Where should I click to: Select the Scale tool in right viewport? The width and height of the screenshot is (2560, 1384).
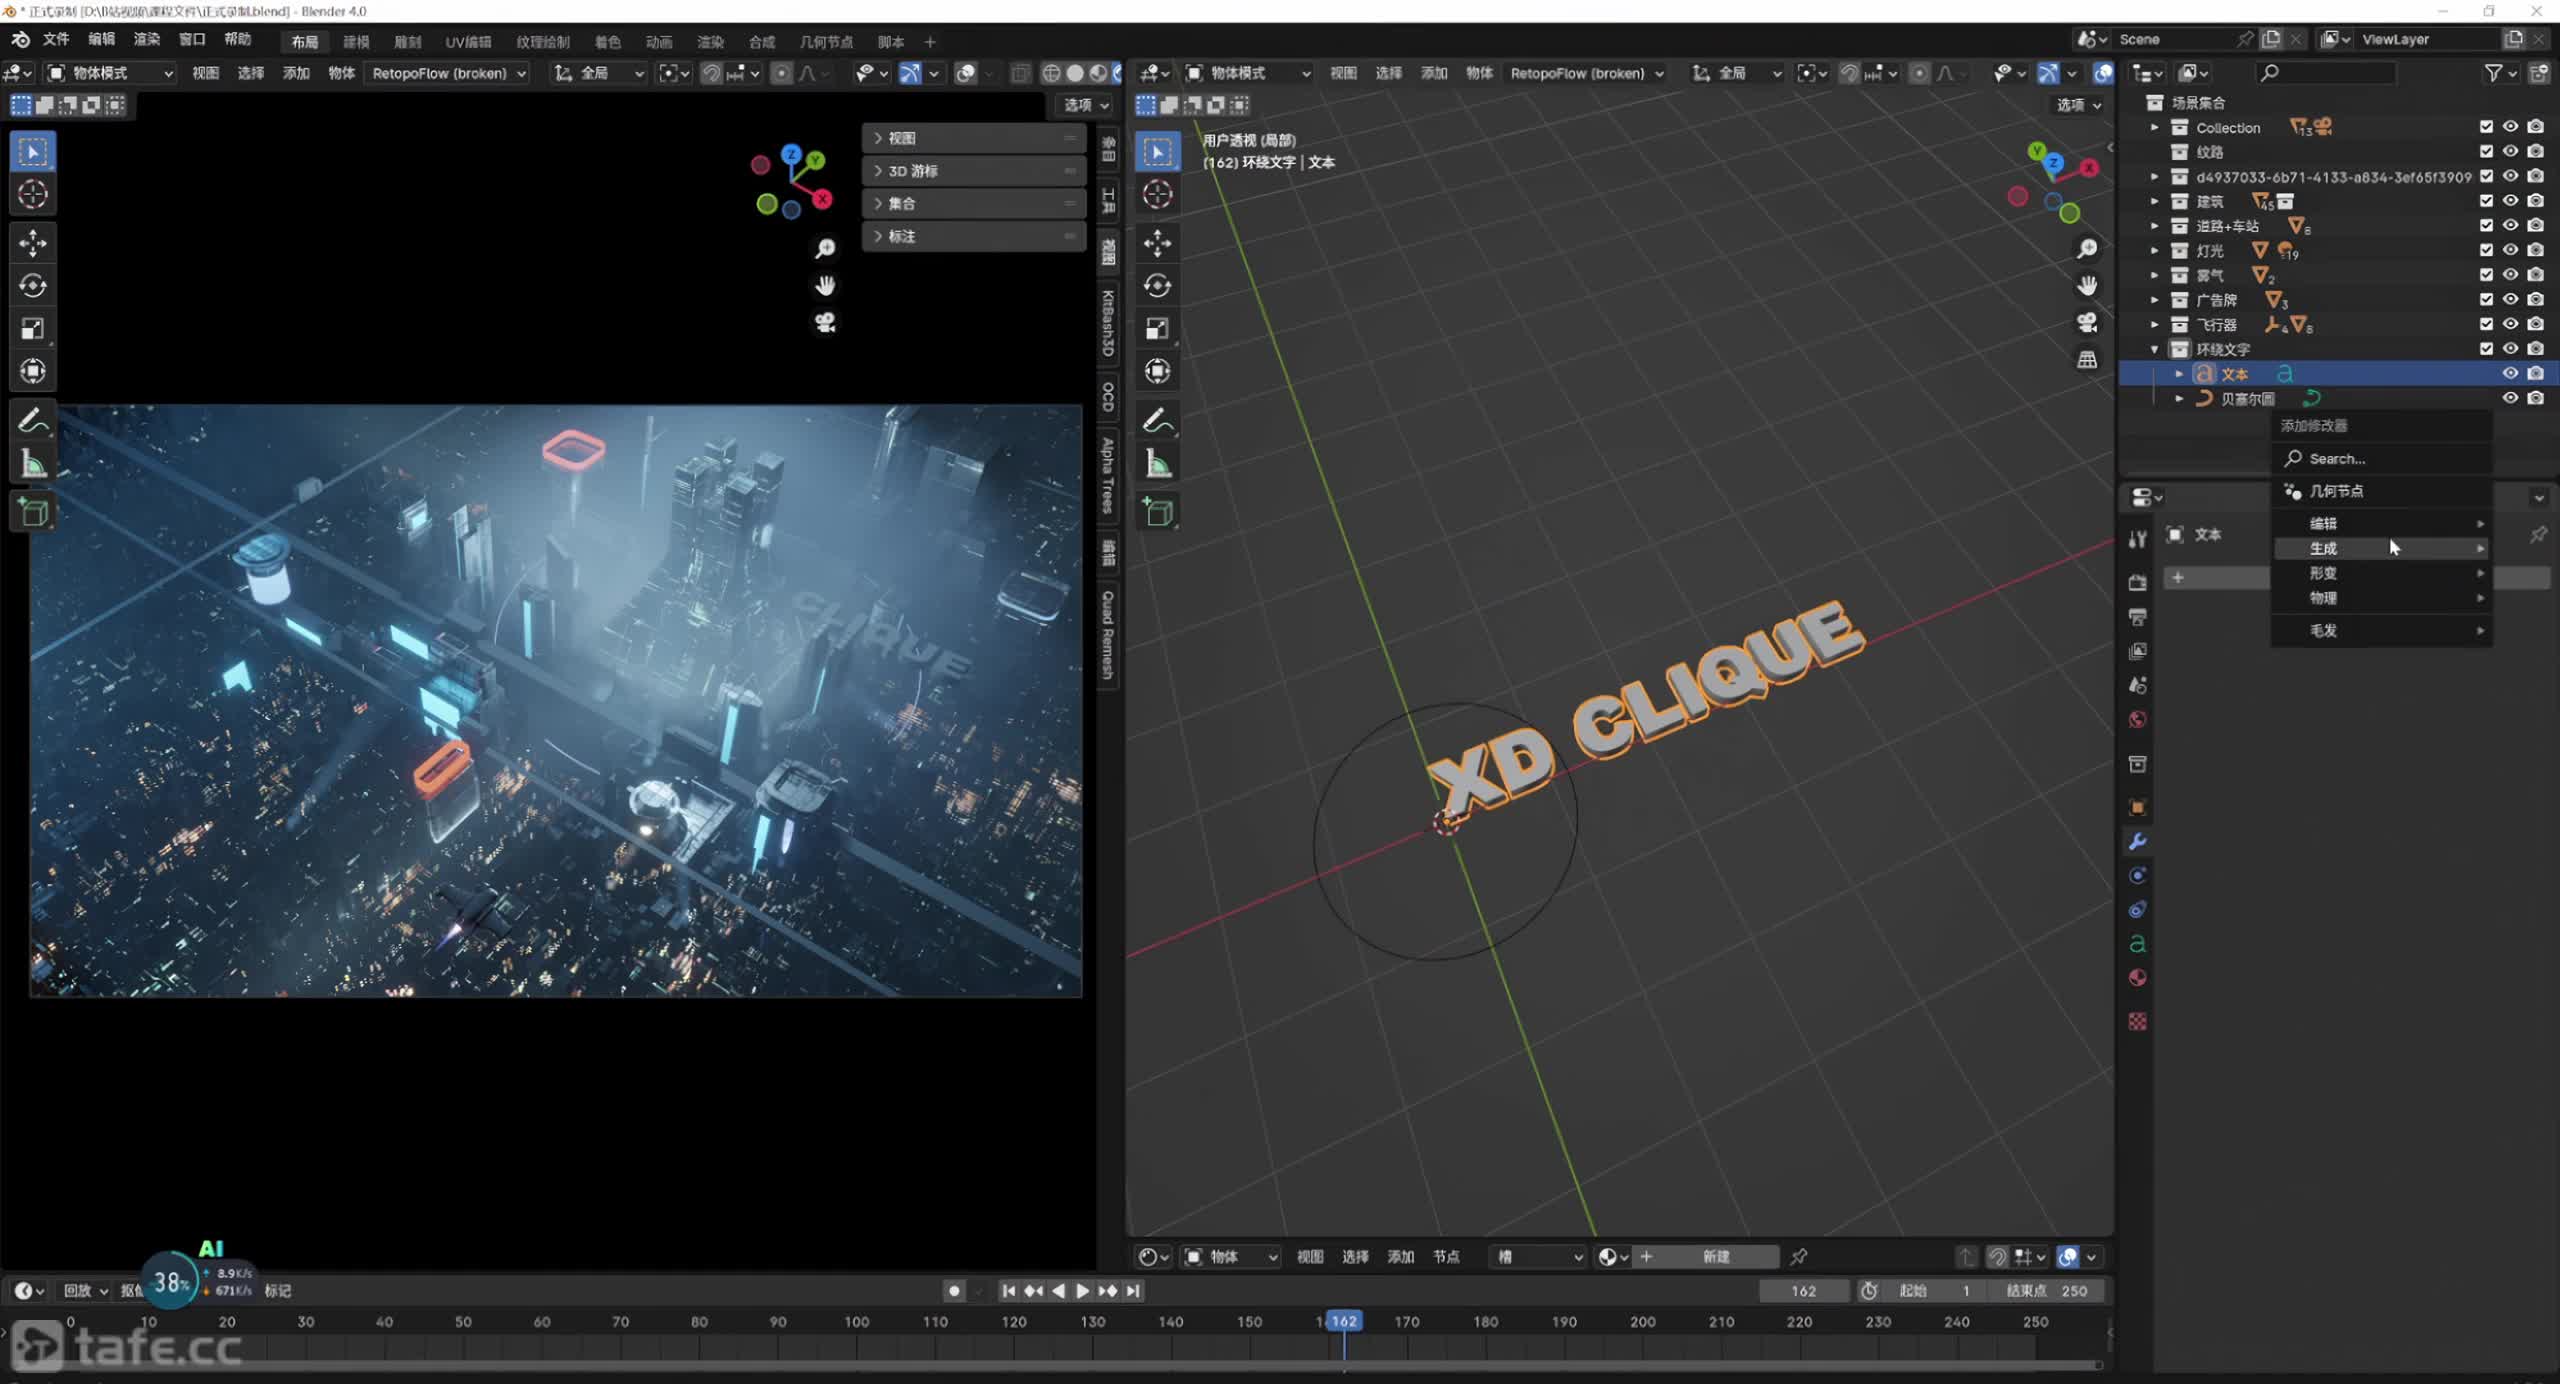coord(1158,329)
